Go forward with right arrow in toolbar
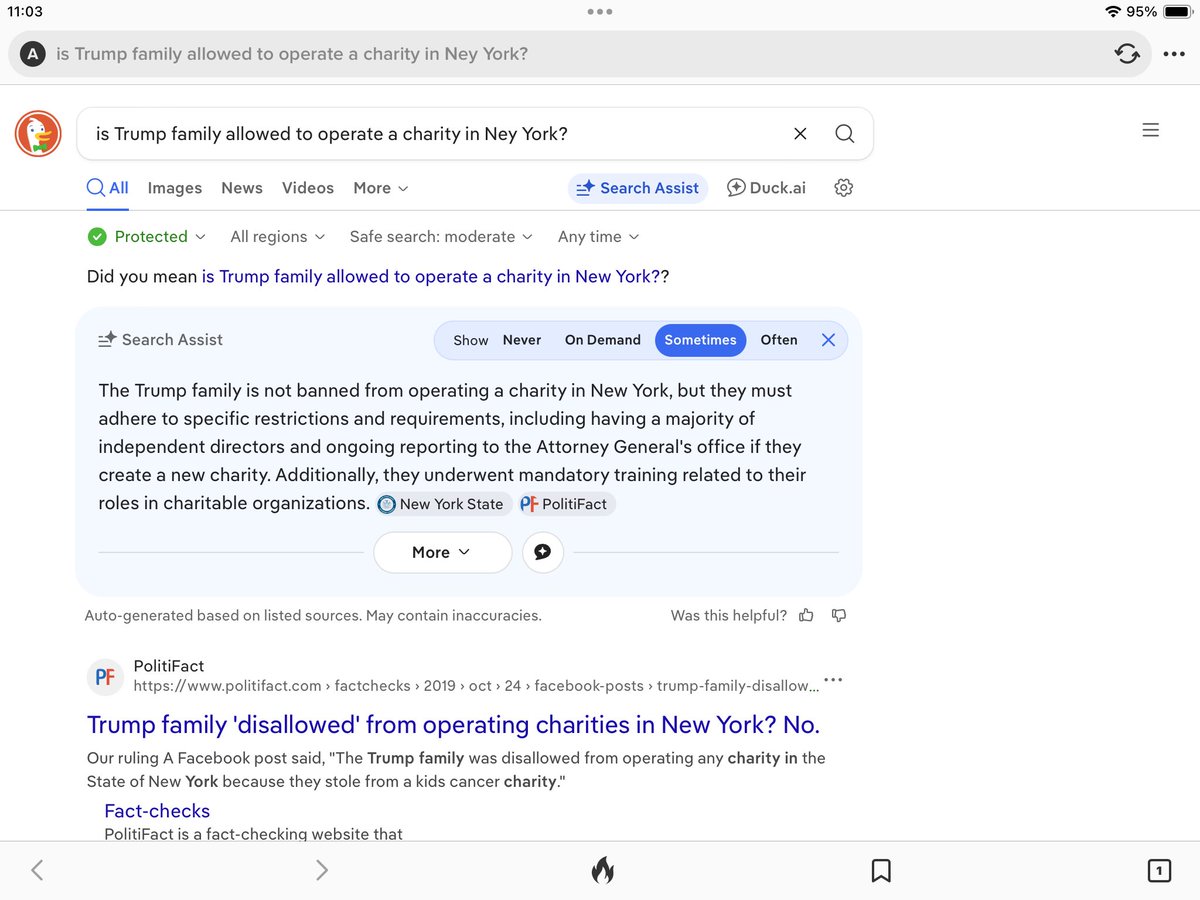The height and width of the screenshot is (900, 1200). (322, 871)
